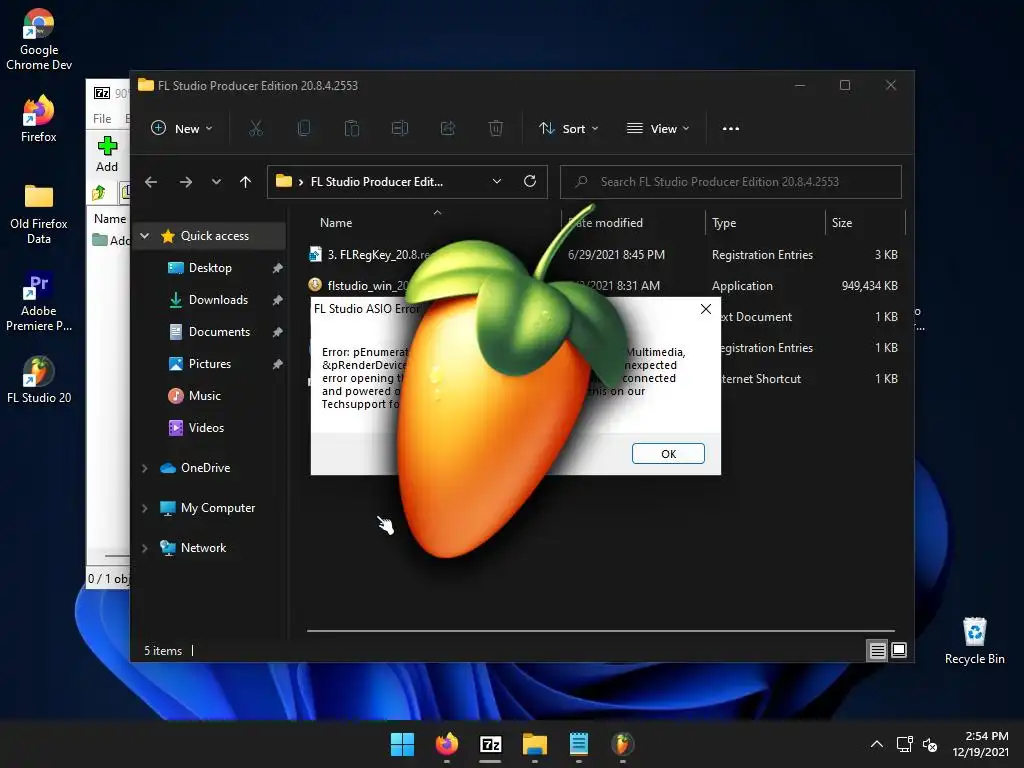Close the FL Studio ASIO Error dialog
Screen dimensions: 1024x768
[706, 309]
